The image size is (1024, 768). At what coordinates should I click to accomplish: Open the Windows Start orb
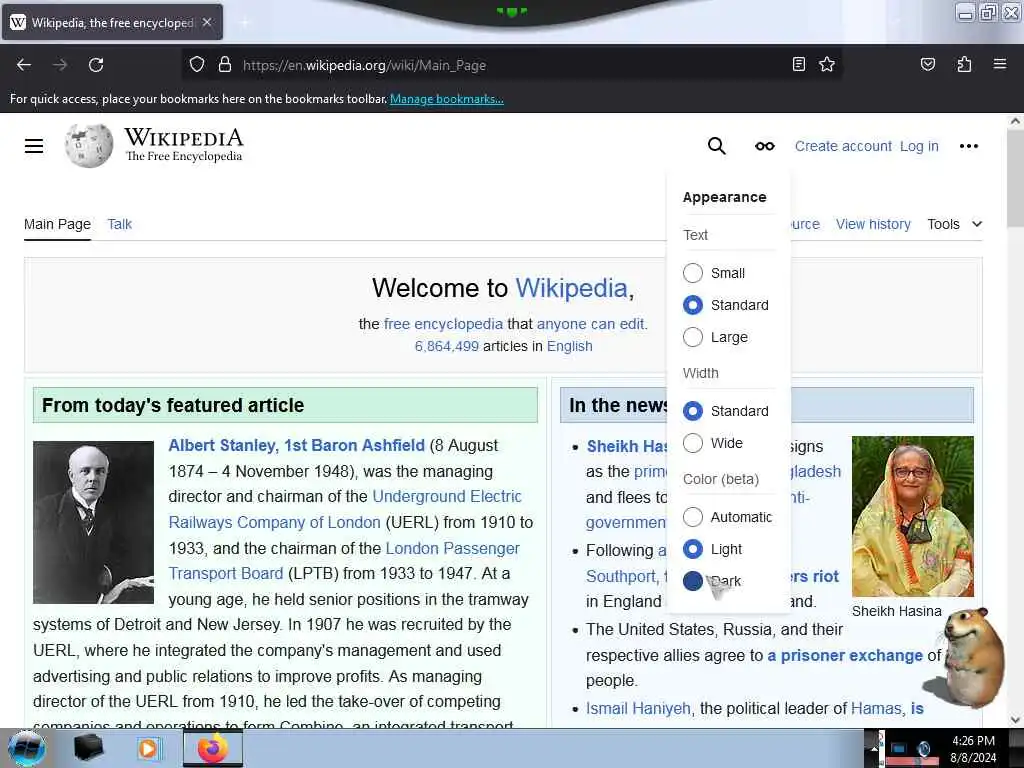(x=27, y=748)
